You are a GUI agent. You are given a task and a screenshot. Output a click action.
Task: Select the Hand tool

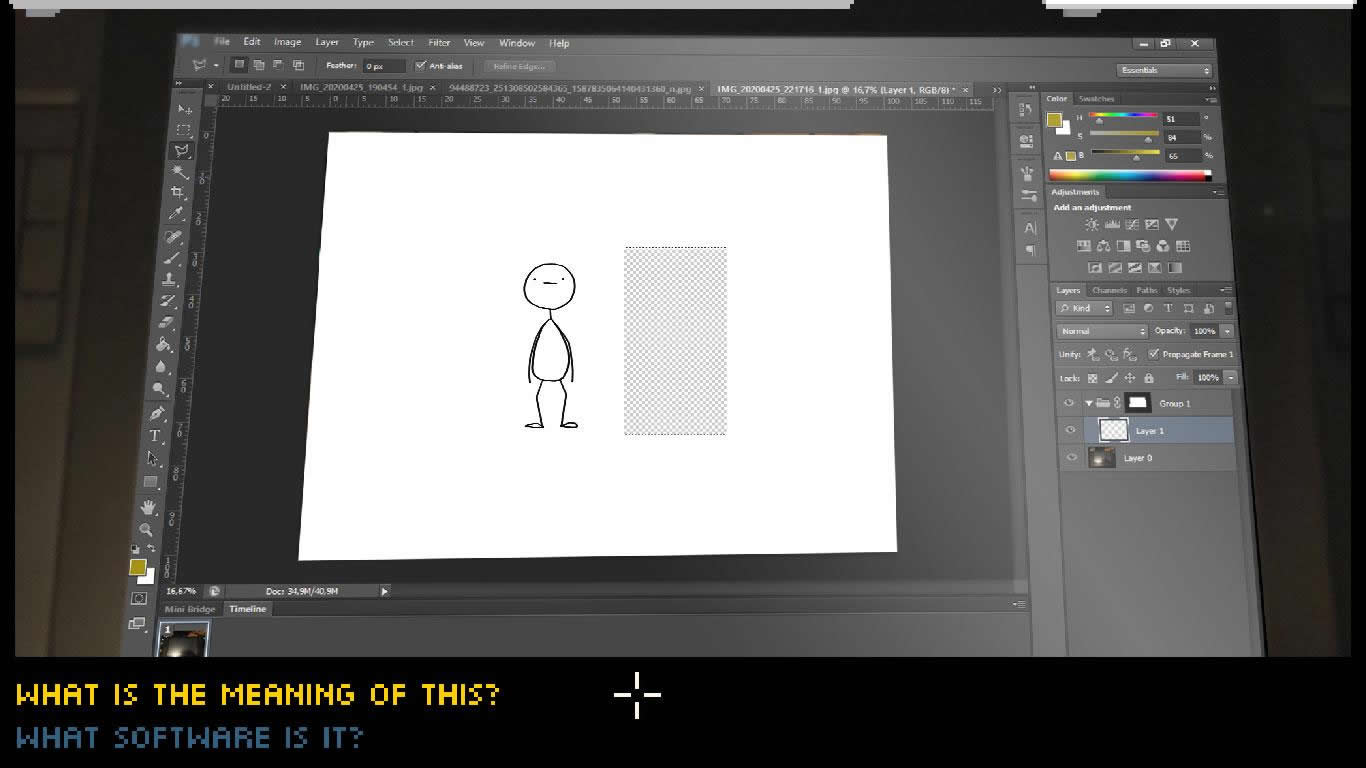click(x=148, y=507)
